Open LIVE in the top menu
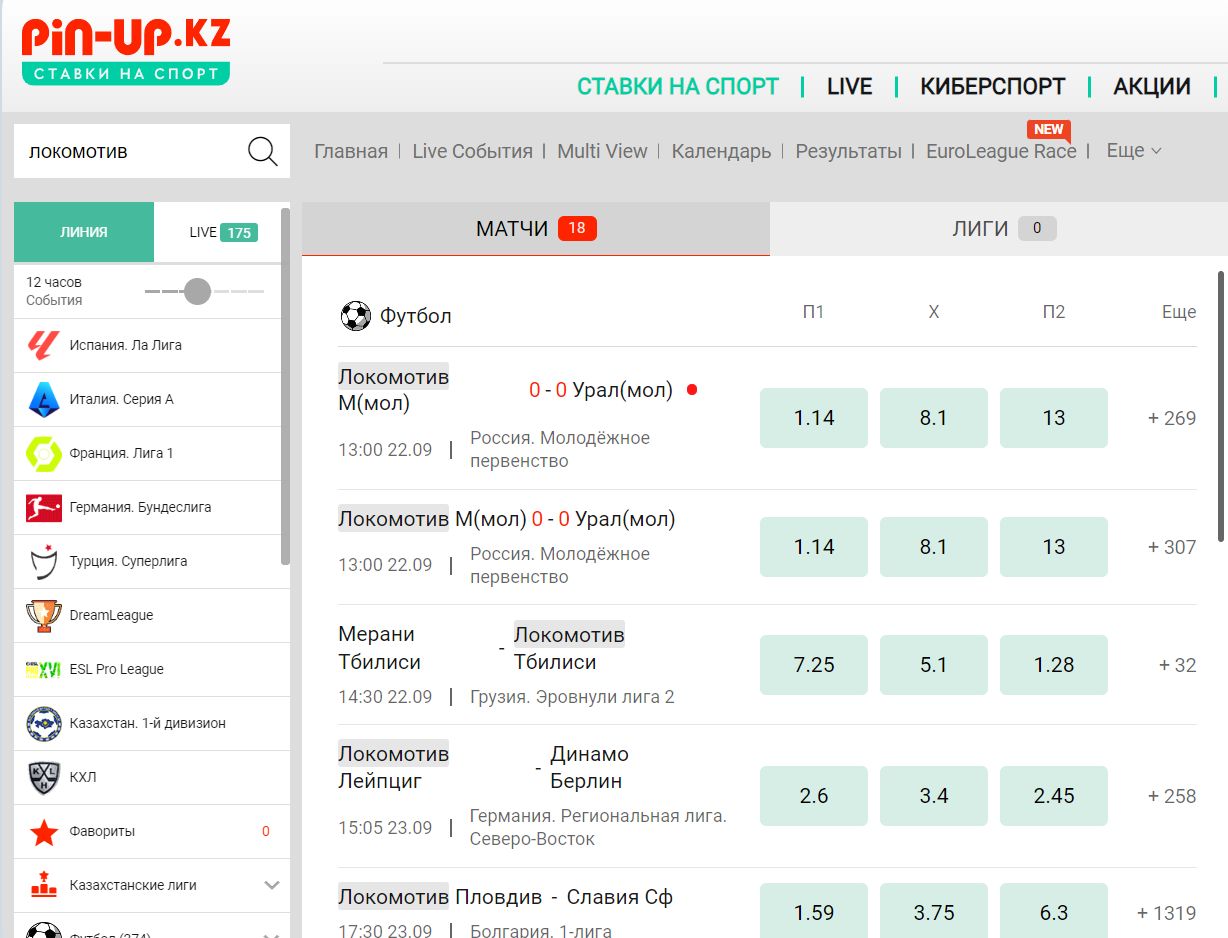 [850, 87]
